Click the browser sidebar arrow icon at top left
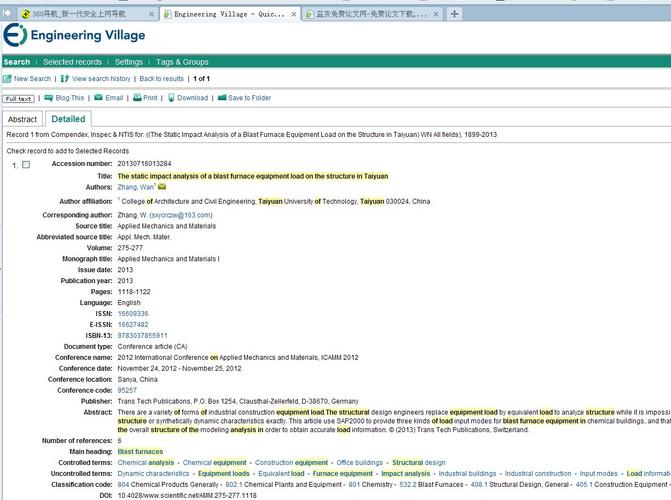 [x=7, y=13]
